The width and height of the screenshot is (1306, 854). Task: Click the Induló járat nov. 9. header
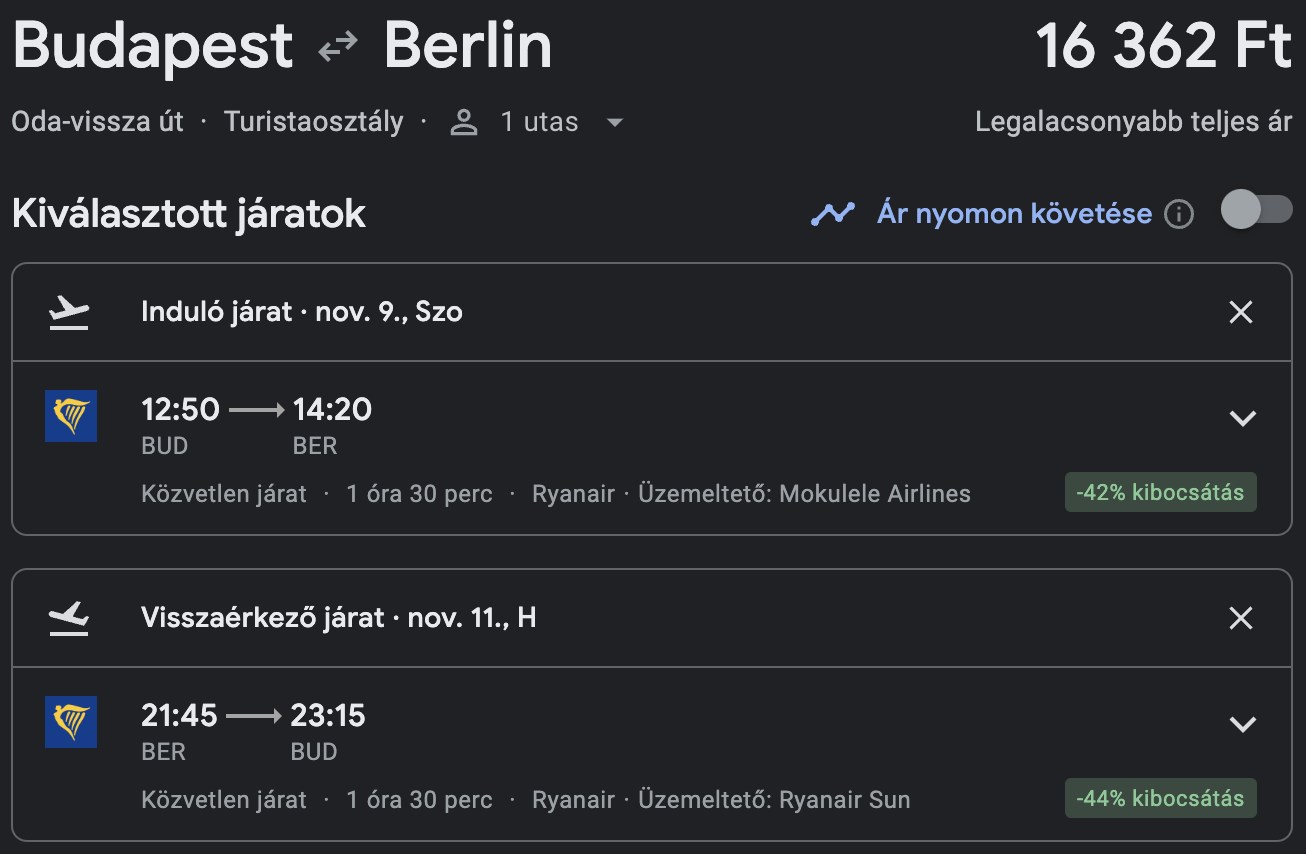click(x=301, y=312)
